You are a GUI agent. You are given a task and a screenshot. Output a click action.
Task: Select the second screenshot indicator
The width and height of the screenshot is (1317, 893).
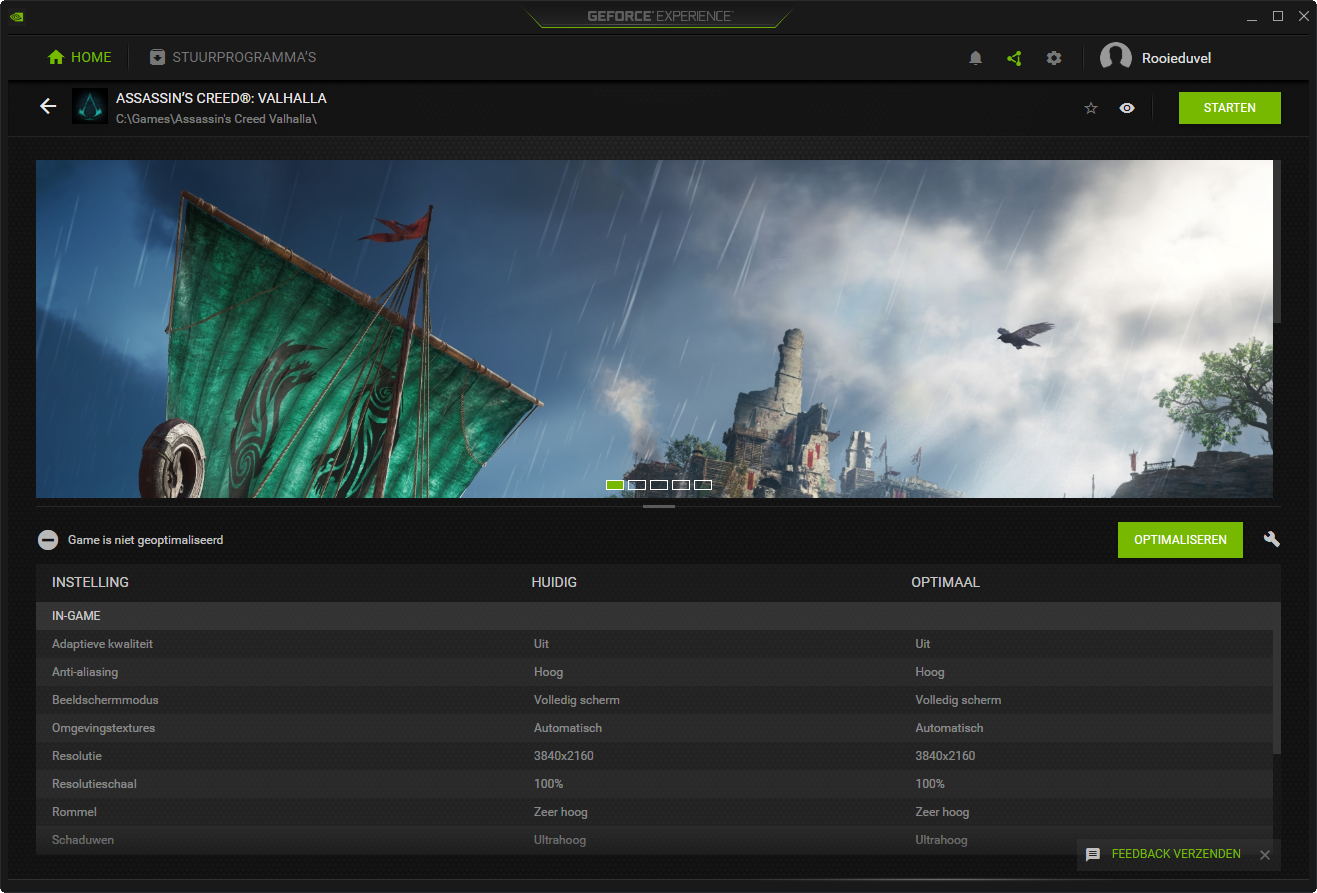[x=637, y=485]
